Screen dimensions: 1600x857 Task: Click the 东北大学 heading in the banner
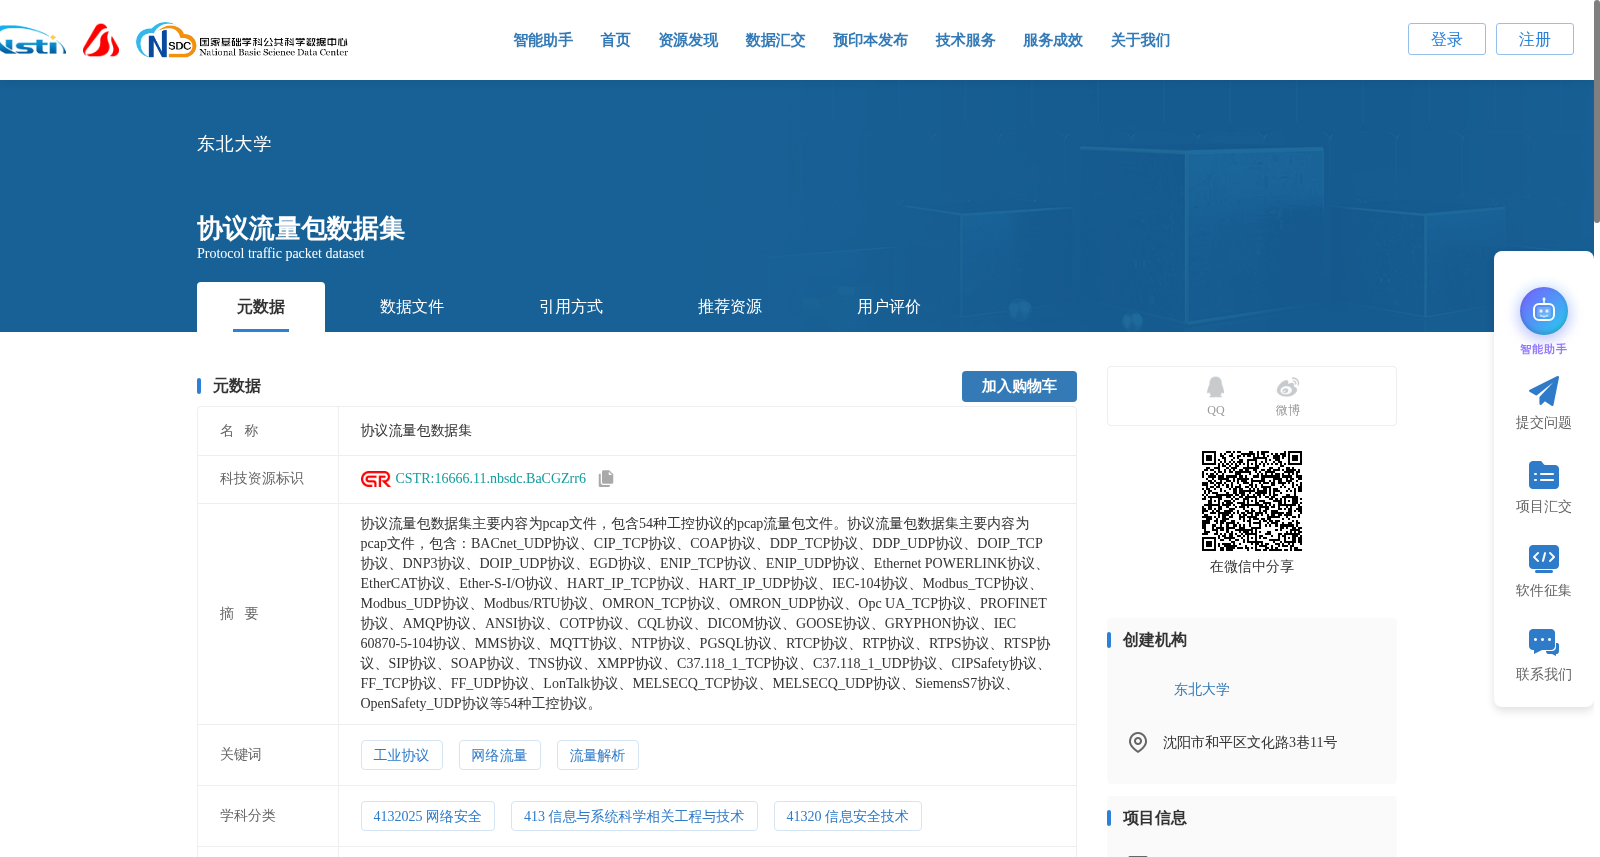tap(234, 144)
